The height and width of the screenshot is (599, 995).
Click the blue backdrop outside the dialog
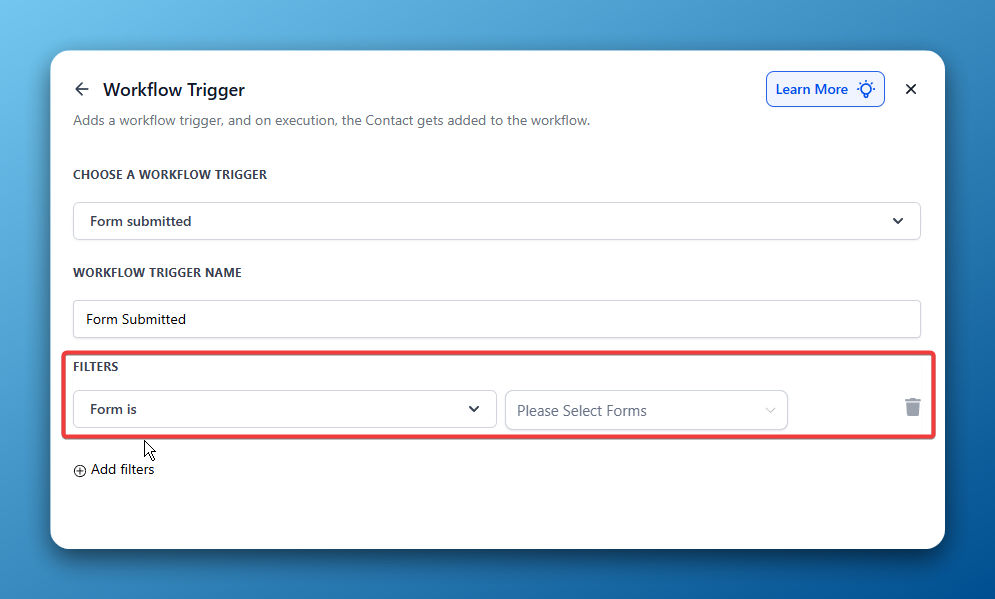click(x=497, y=574)
